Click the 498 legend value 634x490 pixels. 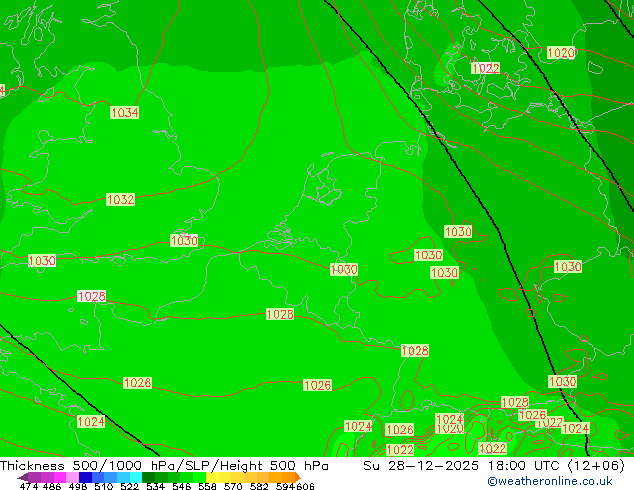(x=79, y=486)
